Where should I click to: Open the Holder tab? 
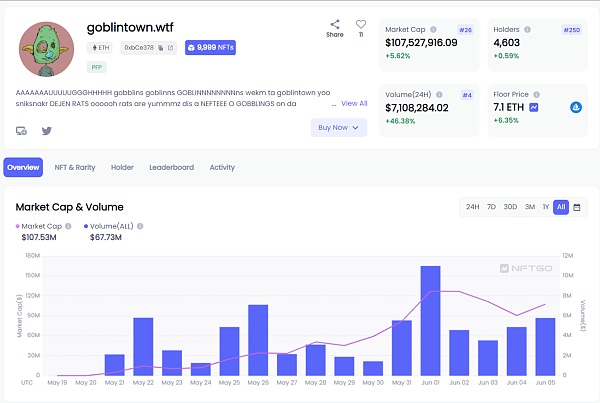click(x=122, y=167)
